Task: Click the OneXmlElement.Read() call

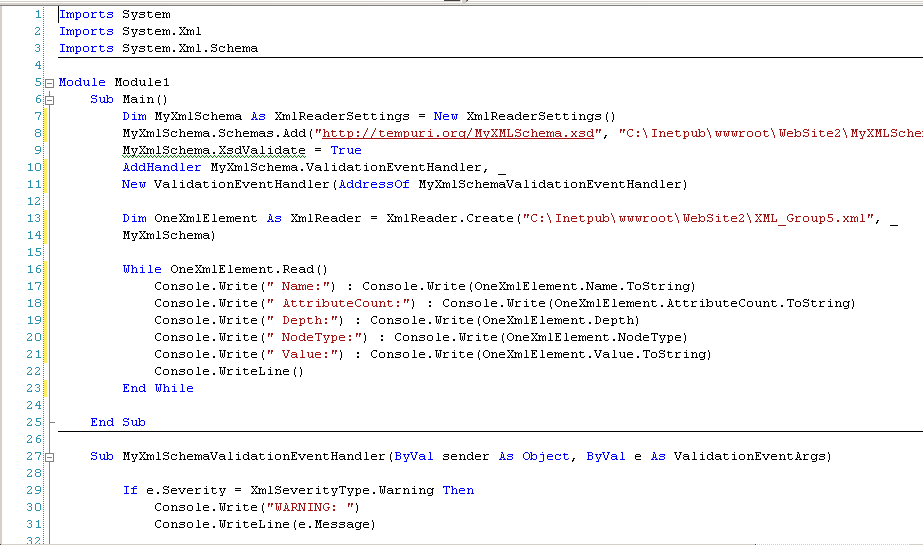Action: pyautogui.click(x=249, y=269)
